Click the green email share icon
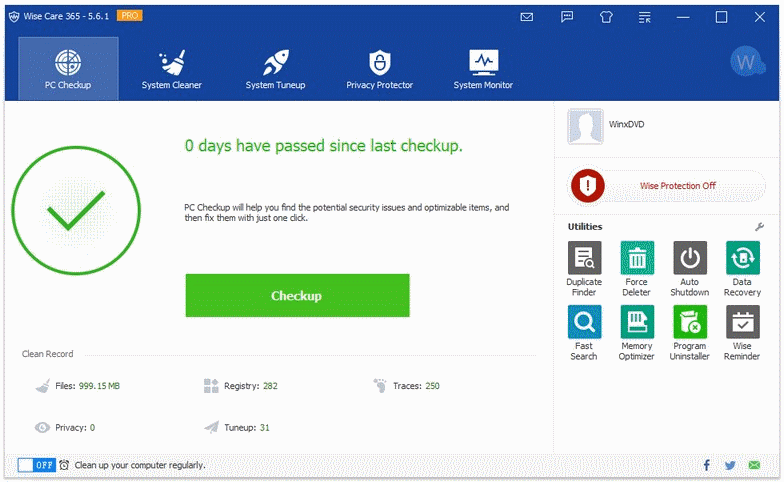 pyautogui.click(x=754, y=466)
